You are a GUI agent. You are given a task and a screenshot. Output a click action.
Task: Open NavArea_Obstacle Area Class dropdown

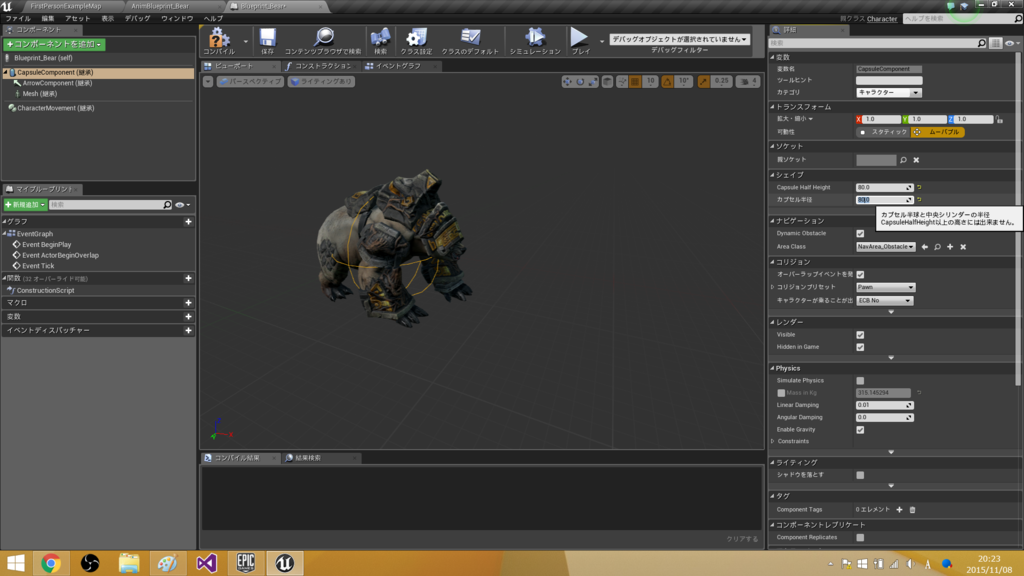click(x=886, y=247)
